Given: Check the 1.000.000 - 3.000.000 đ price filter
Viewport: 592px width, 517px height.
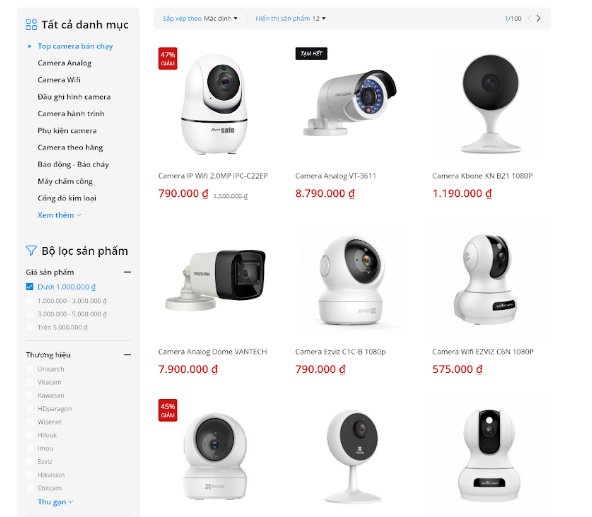Looking at the screenshot, I should click(29, 301).
